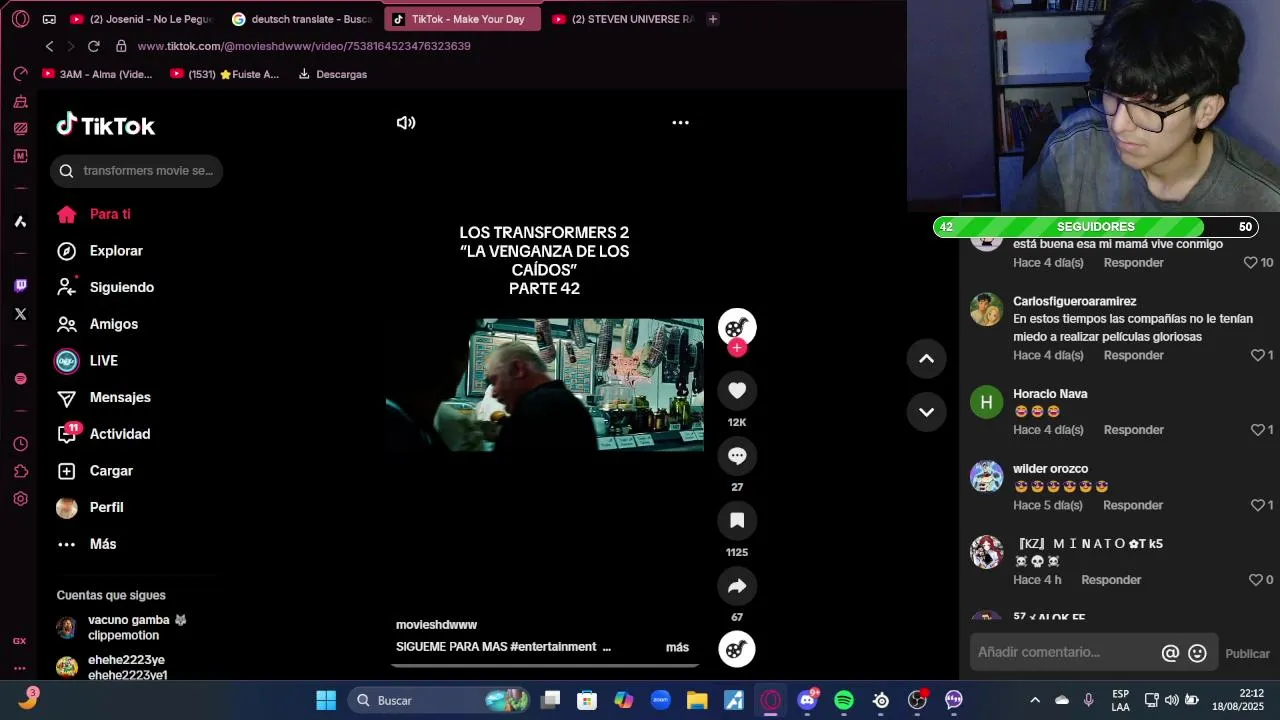Like the comment with 10 likes
This screenshot has width=1280, height=720.
pyautogui.click(x=1250, y=262)
